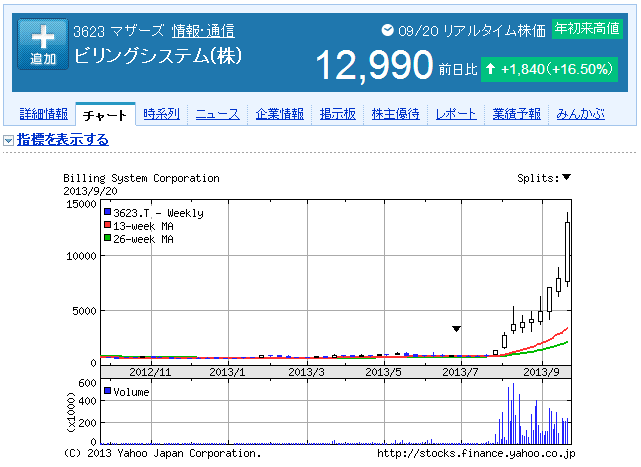Click the green 26-week MA legend swatch
This screenshot has width=641, height=467.
coord(108,238)
